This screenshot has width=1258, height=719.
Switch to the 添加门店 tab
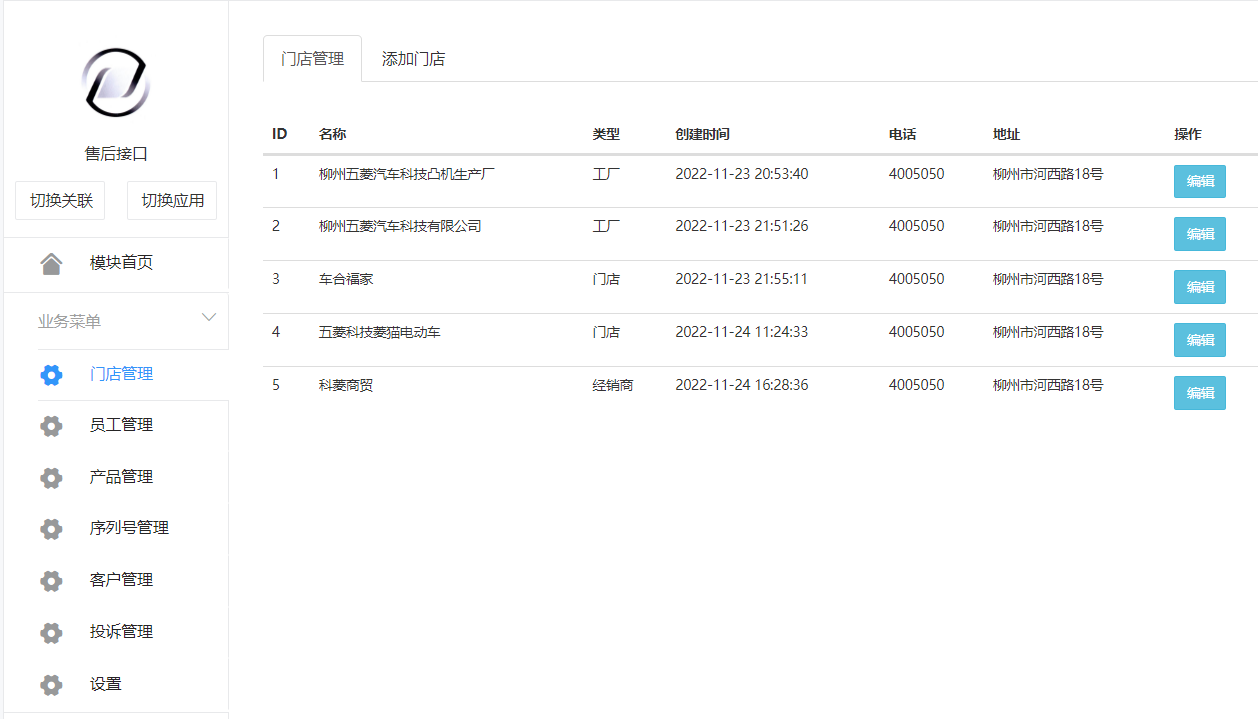pos(413,59)
